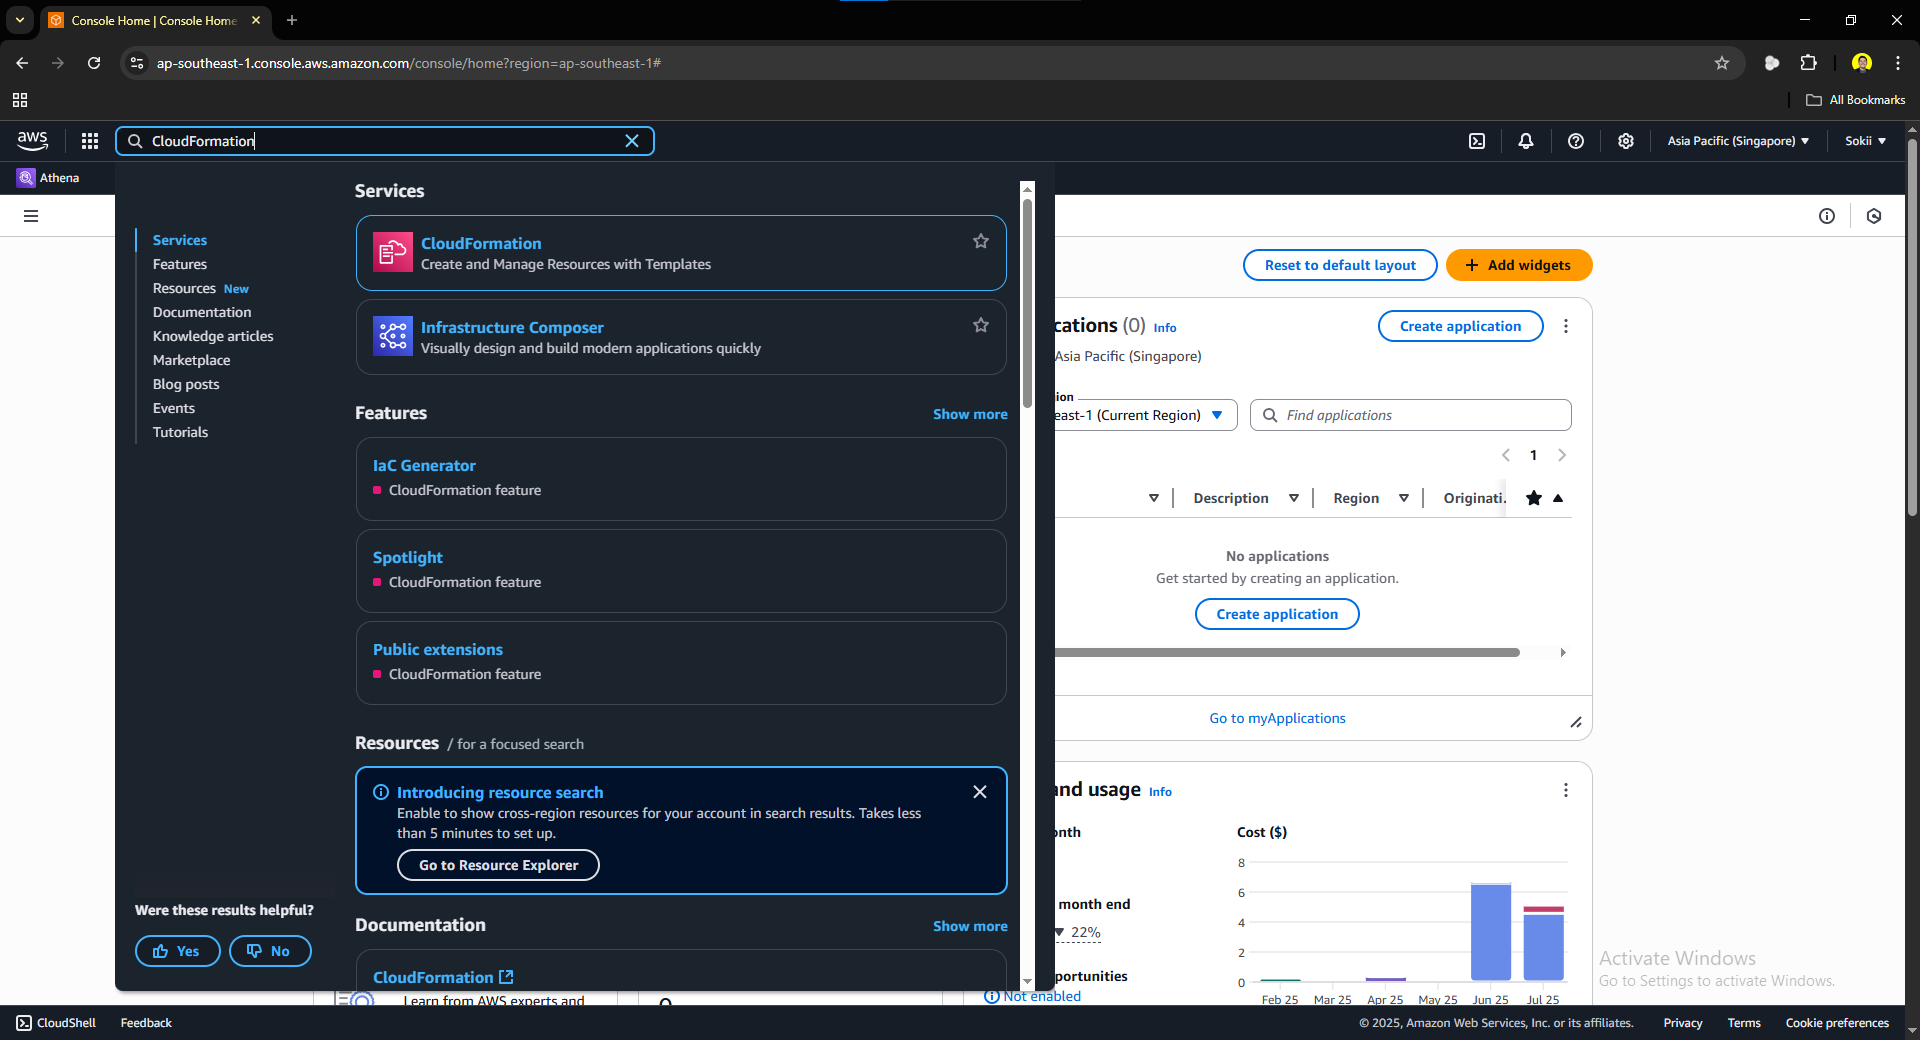This screenshot has width=1920, height=1040.
Task: Open the Applications widget three-dot menu
Action: coord(1566,326)
